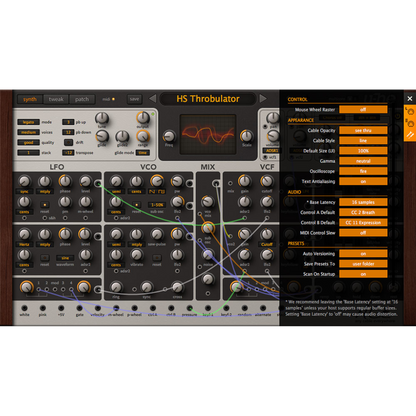Load the next preset with right arrow
Viewport: 416px width, 416px height.
click(263, 99)
